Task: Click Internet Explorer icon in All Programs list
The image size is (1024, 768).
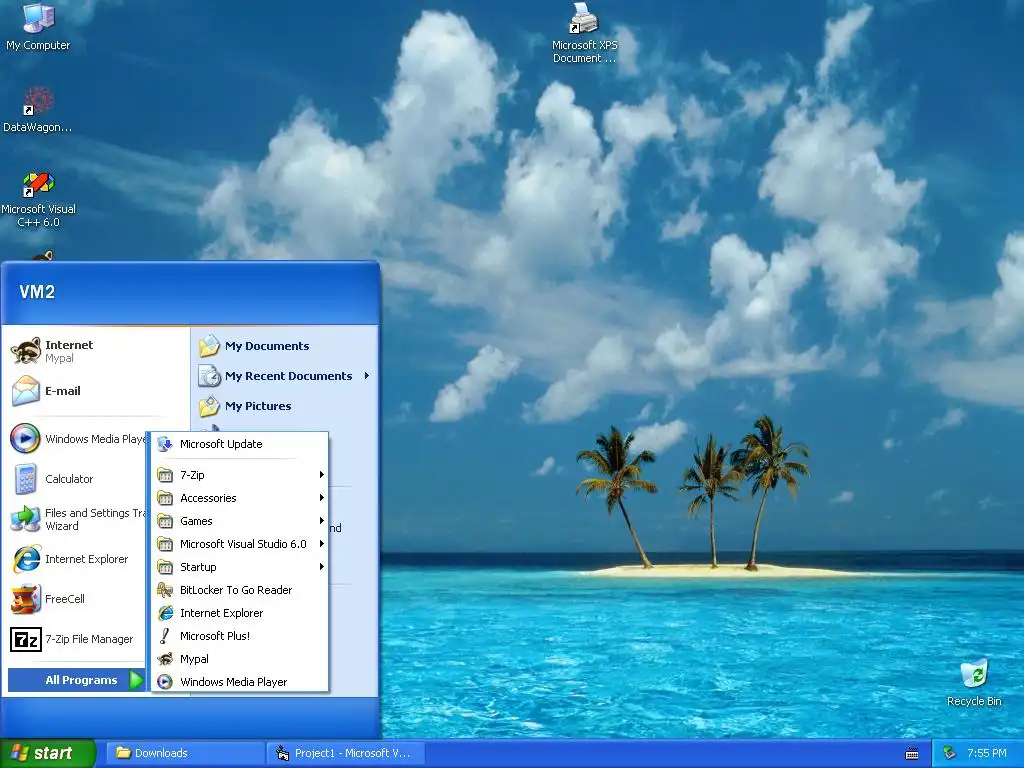Action: [x=165, y=613]
